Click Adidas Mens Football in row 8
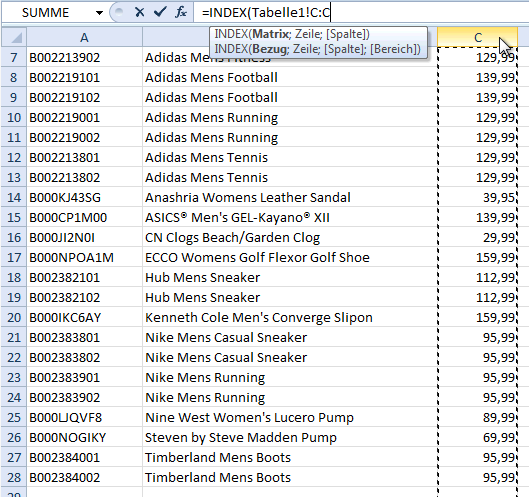 [x=290, y=77]
